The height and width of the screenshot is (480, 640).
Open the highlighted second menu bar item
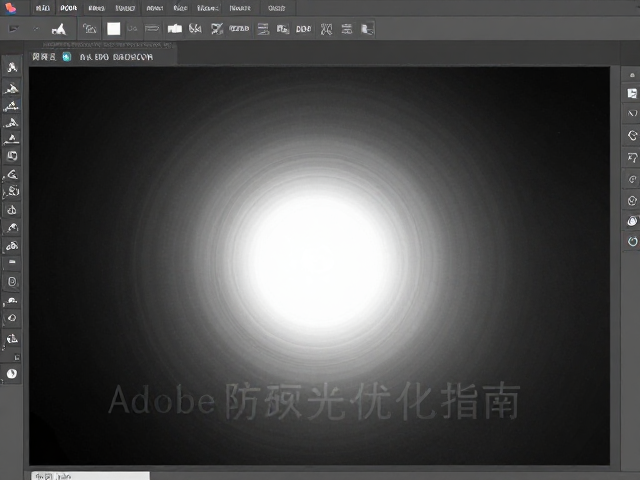point(69,8)
